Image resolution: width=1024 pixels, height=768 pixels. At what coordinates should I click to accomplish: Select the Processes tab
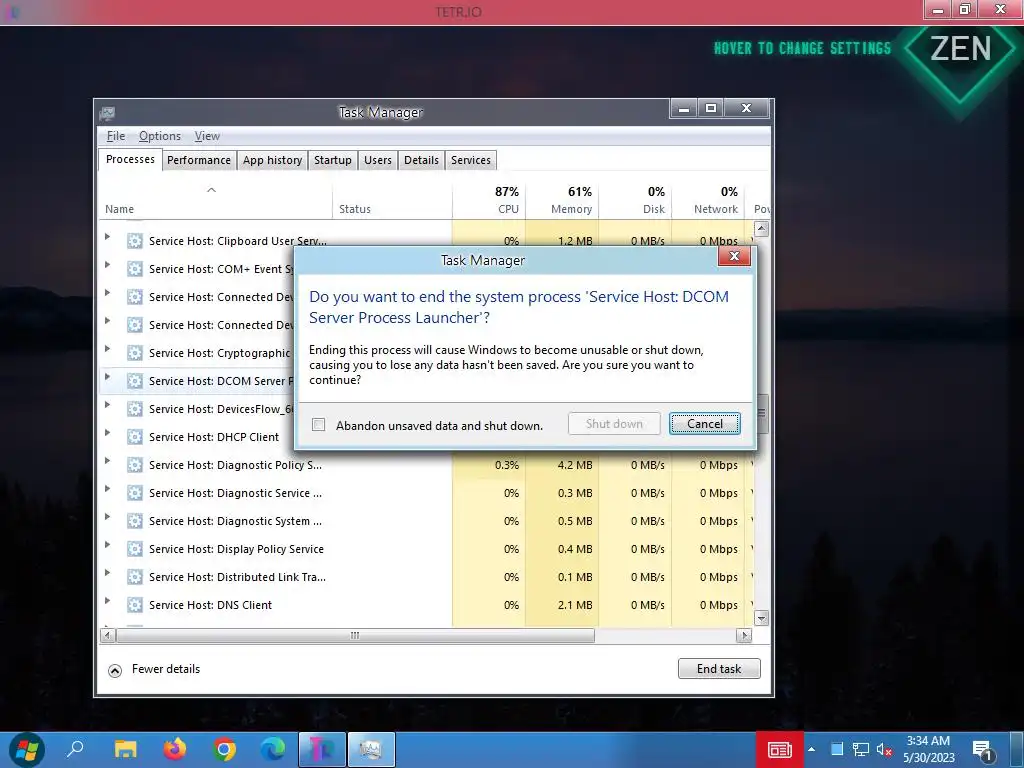pos(130,159)
